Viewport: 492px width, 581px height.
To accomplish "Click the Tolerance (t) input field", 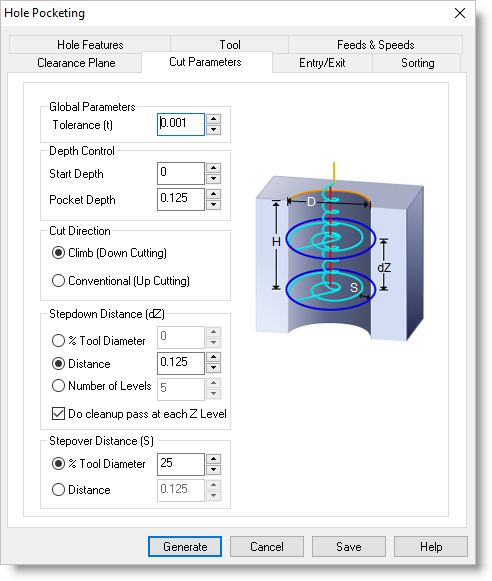I will [181, 124].
